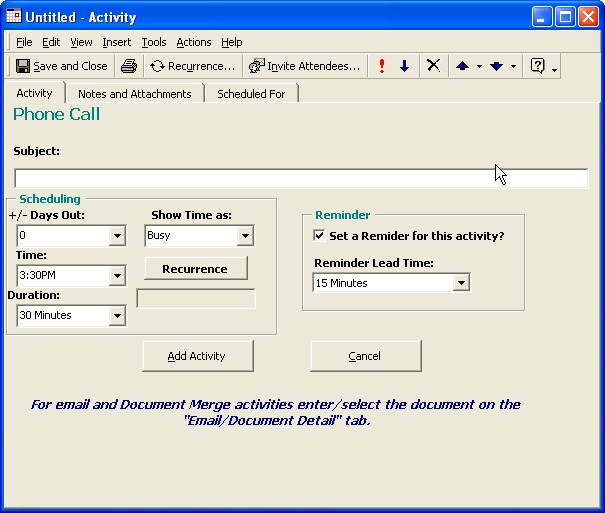Click into the Subject text field
605x513 pixels.
[300, 179]
